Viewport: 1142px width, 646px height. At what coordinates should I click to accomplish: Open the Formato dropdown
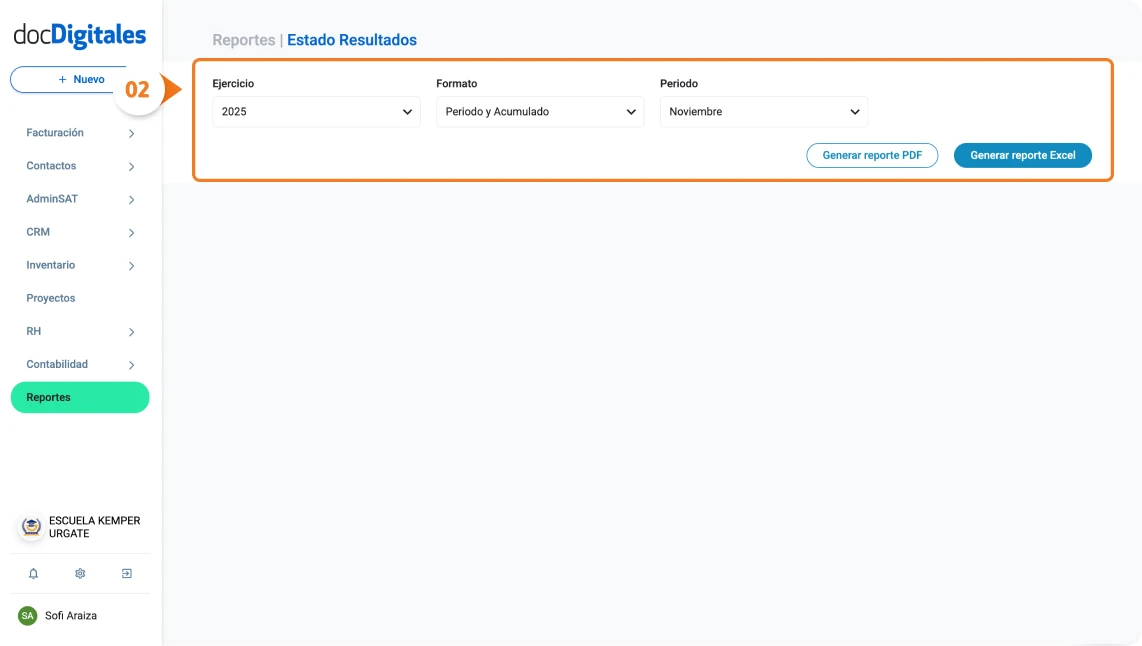coord(539,112)
